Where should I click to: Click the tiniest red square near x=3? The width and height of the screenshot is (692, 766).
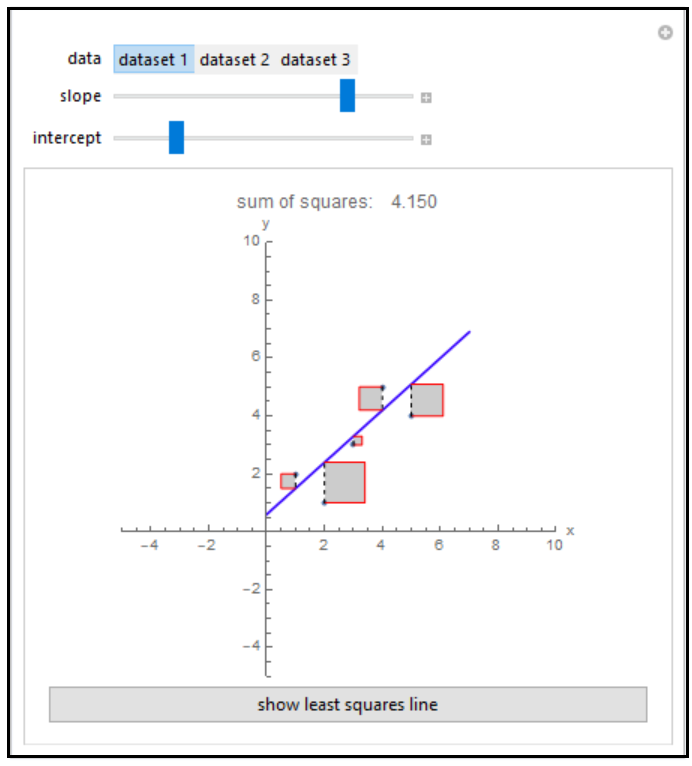pos(357,440)
